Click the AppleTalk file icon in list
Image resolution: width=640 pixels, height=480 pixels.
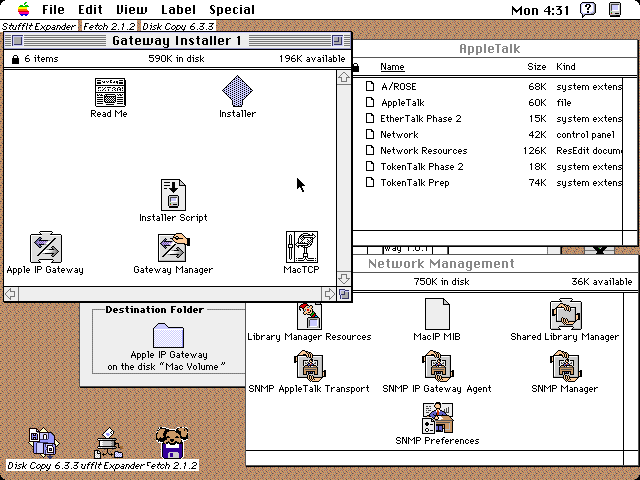coord(370,102)
